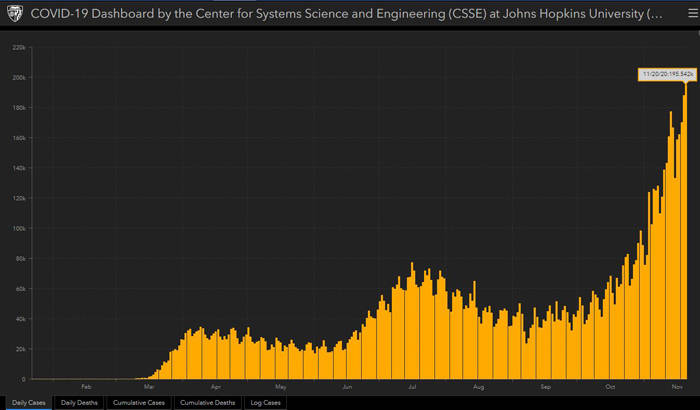
Task: Switch to the Daily Cases tab
Action: [28, 402]
